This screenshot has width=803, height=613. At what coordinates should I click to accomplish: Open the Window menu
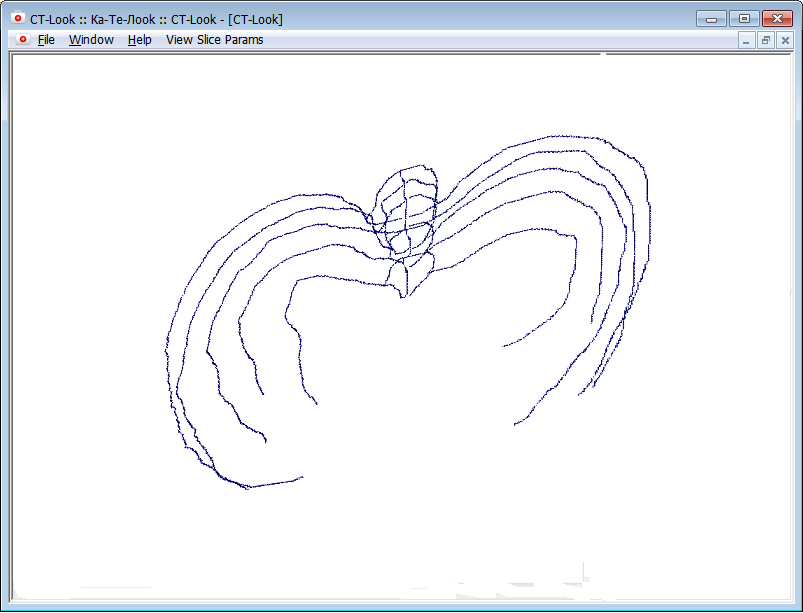91,40
